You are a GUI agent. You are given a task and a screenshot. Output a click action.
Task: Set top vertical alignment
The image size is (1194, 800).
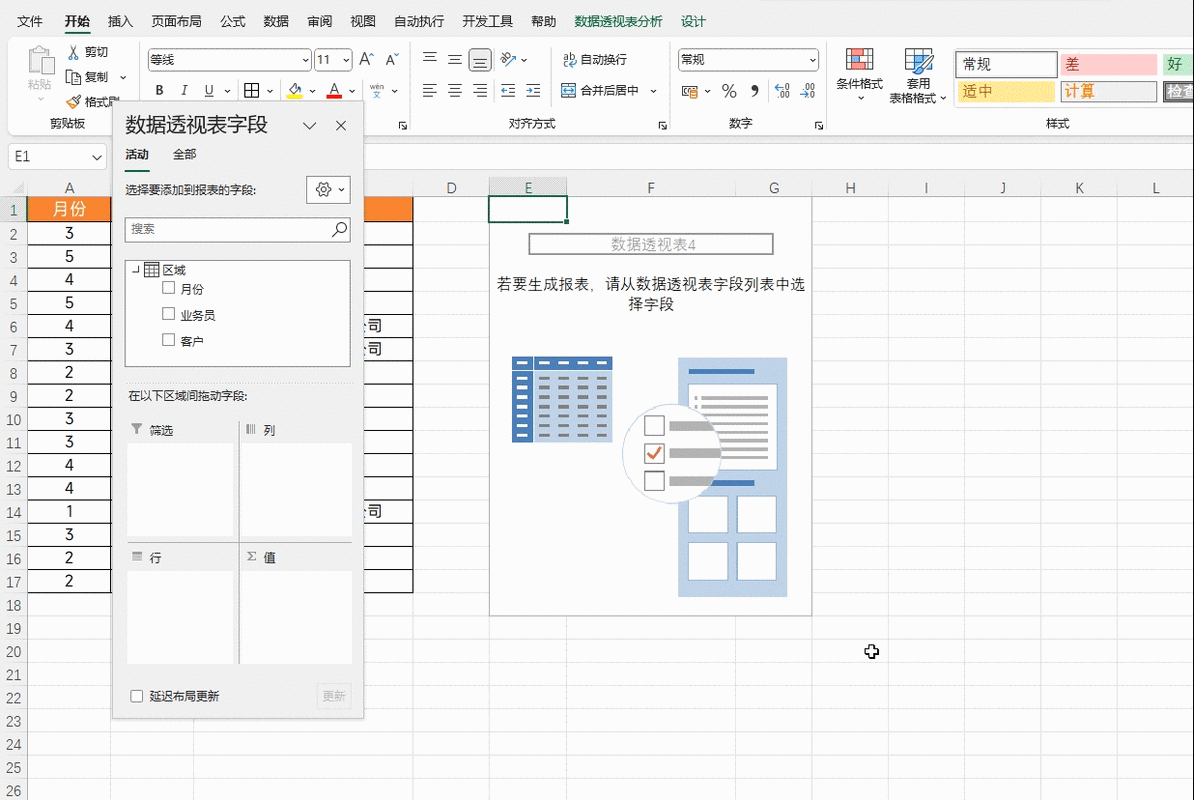pos(429,59)
